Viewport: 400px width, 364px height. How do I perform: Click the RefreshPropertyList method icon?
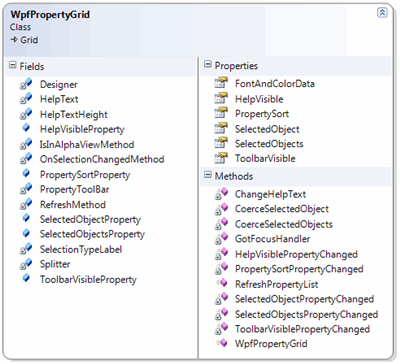222,284
